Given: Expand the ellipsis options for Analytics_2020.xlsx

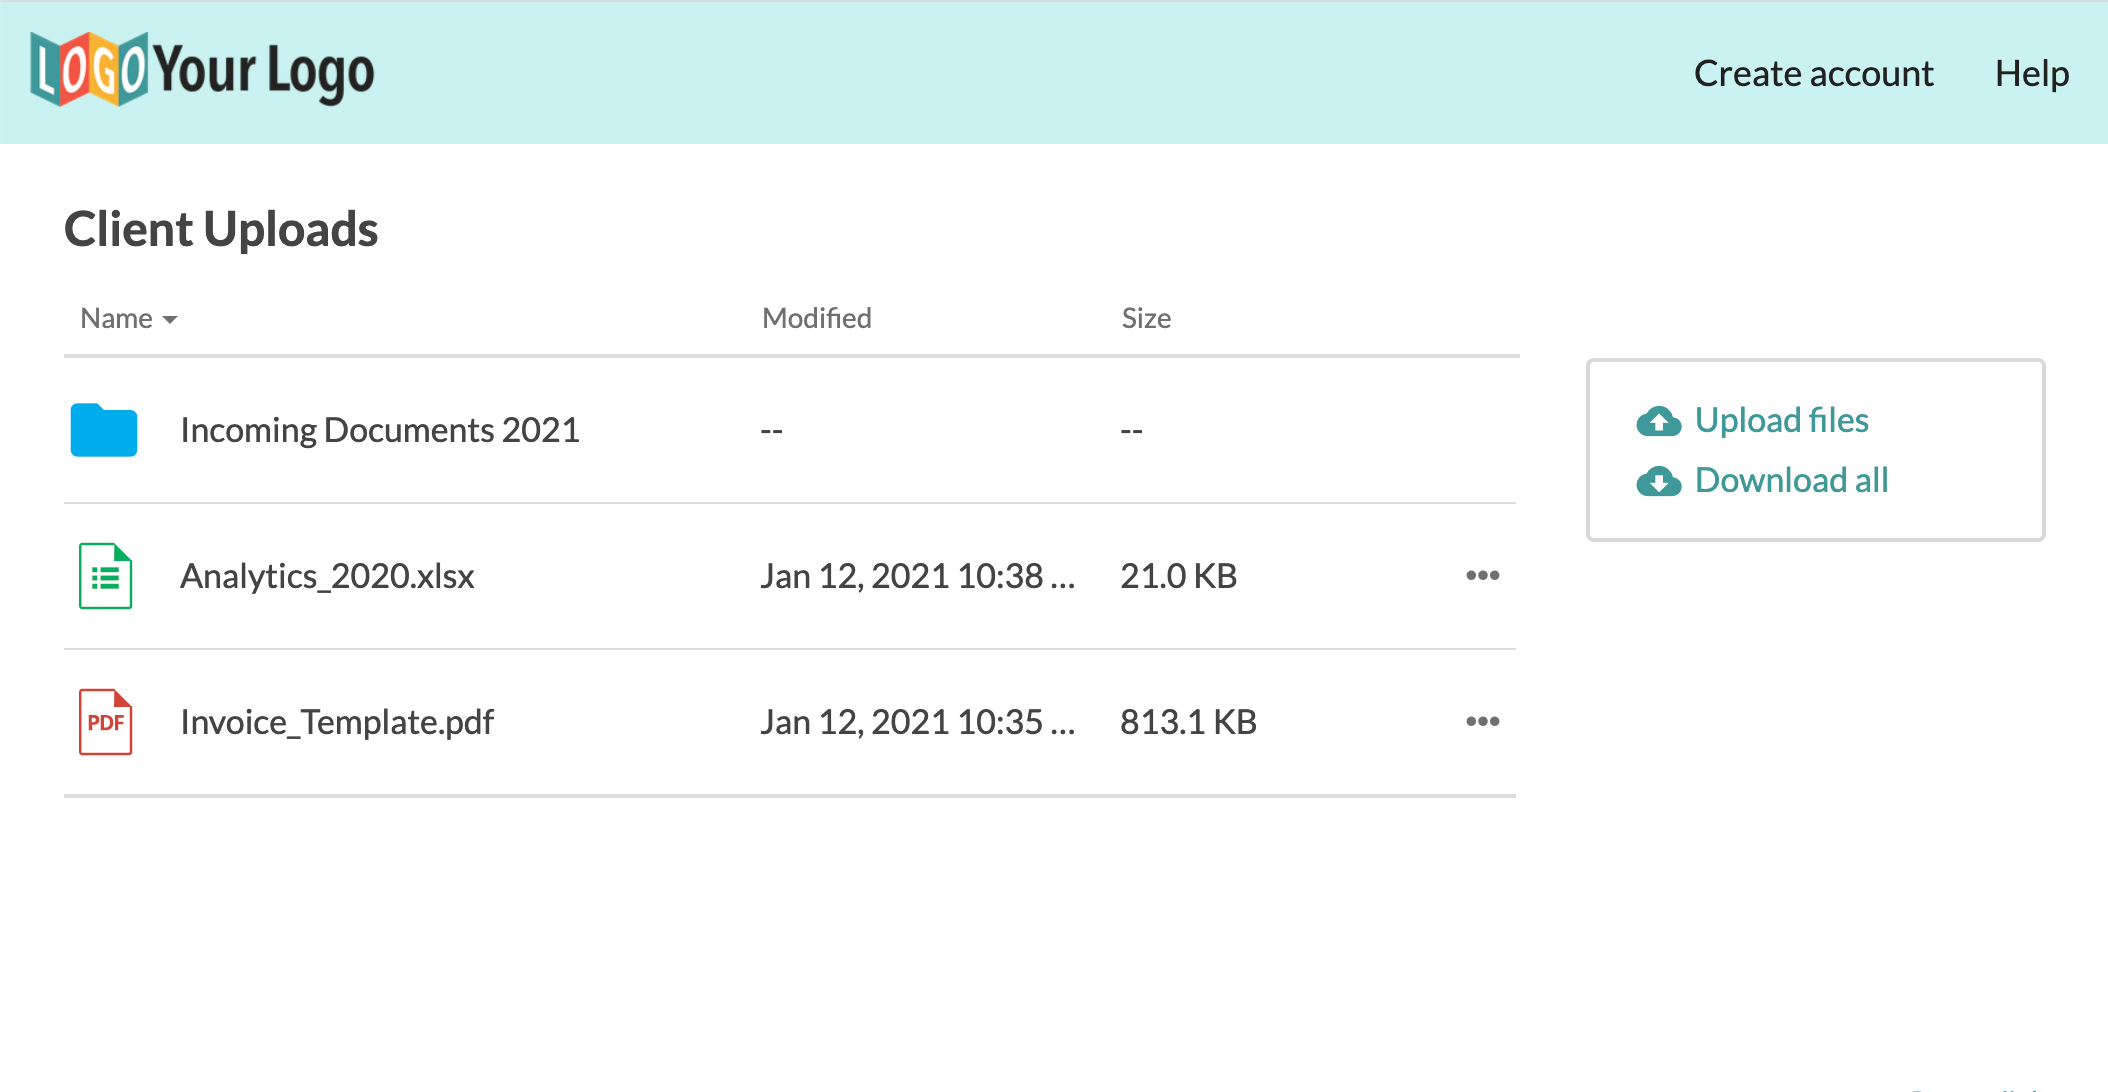Looking at the screenshot, I should coord(1483,575).
